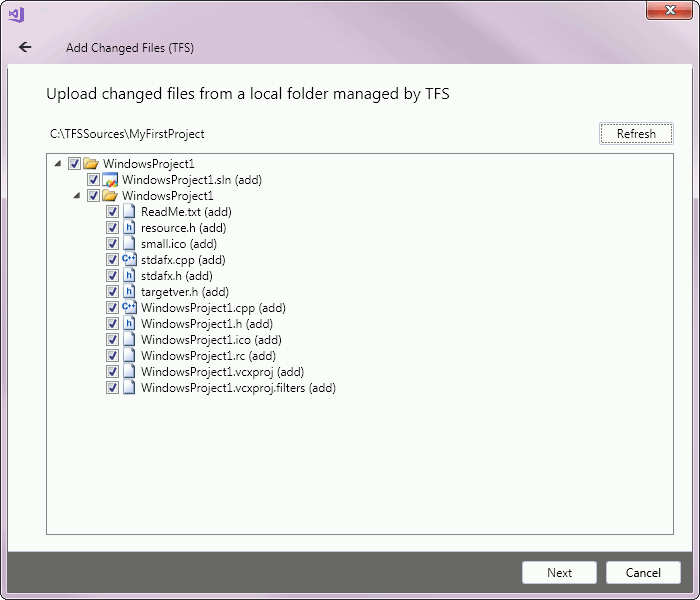Viewport: 700px width, 600px height.
Task: Uncheck the small.ico checkbox
Action: pos(112,244)
